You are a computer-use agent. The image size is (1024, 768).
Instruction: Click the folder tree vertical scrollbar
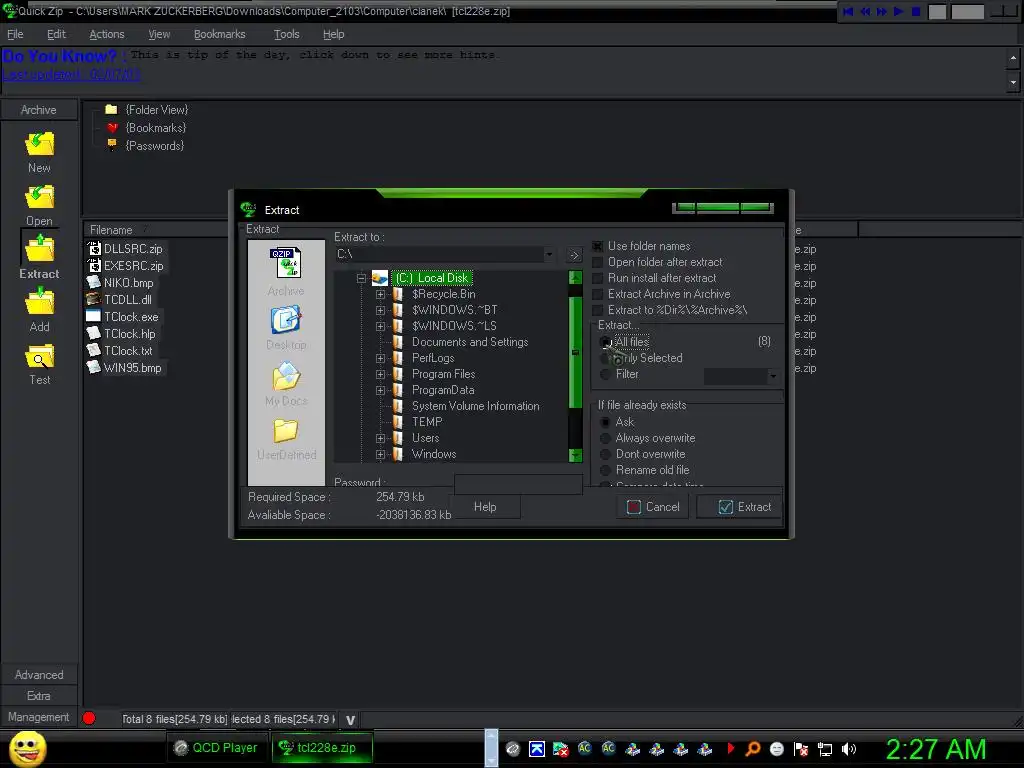575,366
